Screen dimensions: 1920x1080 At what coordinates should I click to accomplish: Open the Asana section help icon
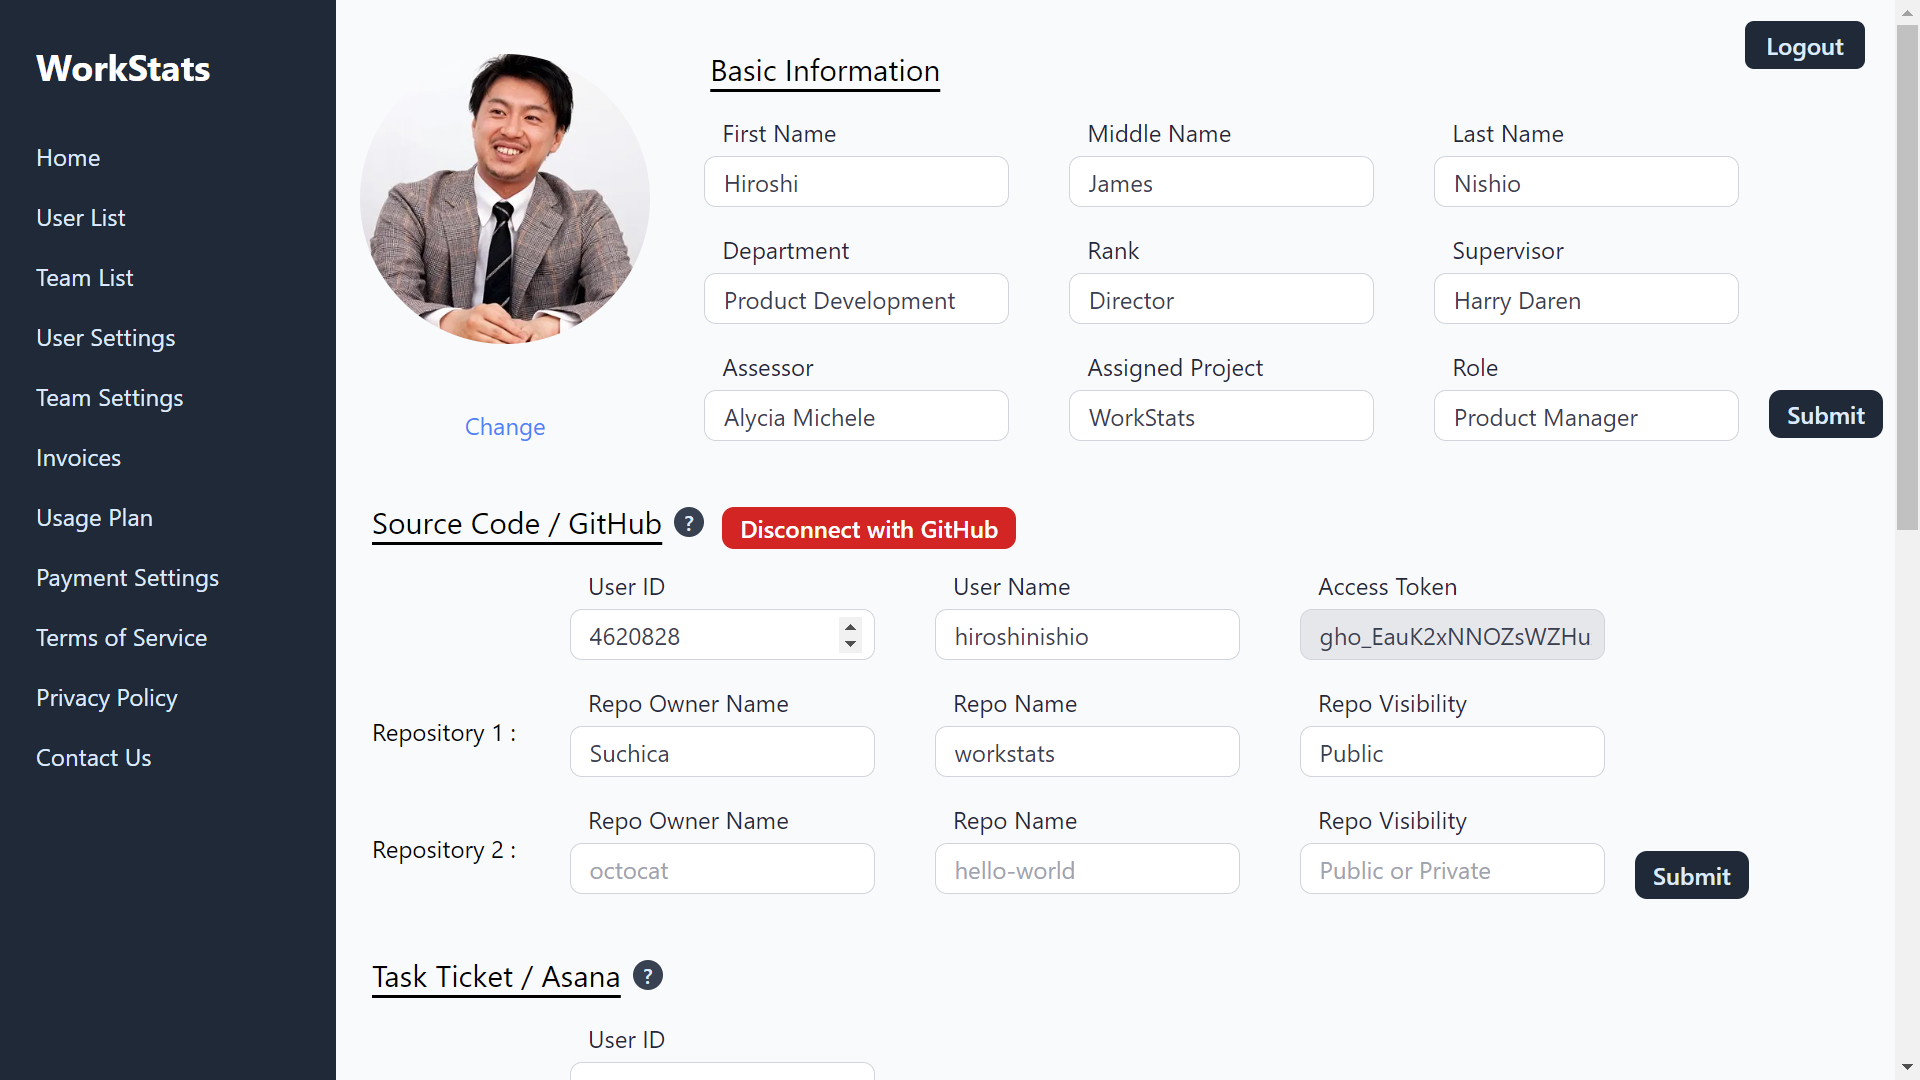(x=648, y=976)
